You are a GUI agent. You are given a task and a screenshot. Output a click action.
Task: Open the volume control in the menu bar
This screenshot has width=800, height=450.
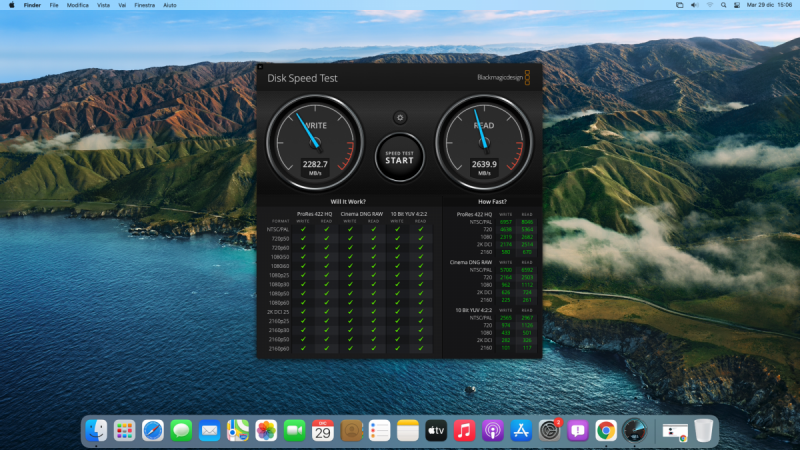[694, 5]
